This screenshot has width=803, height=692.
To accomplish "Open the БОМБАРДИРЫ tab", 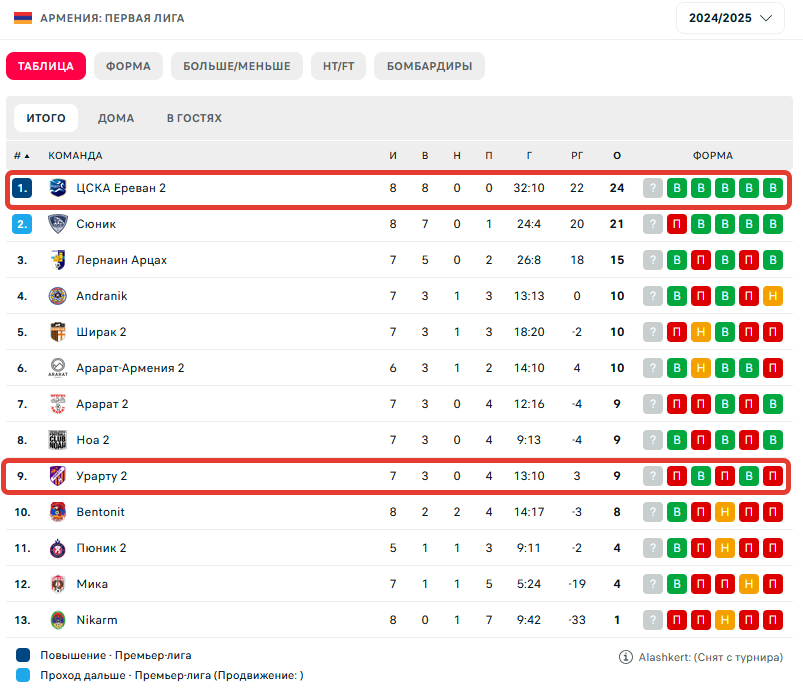I will pos(429,66).
